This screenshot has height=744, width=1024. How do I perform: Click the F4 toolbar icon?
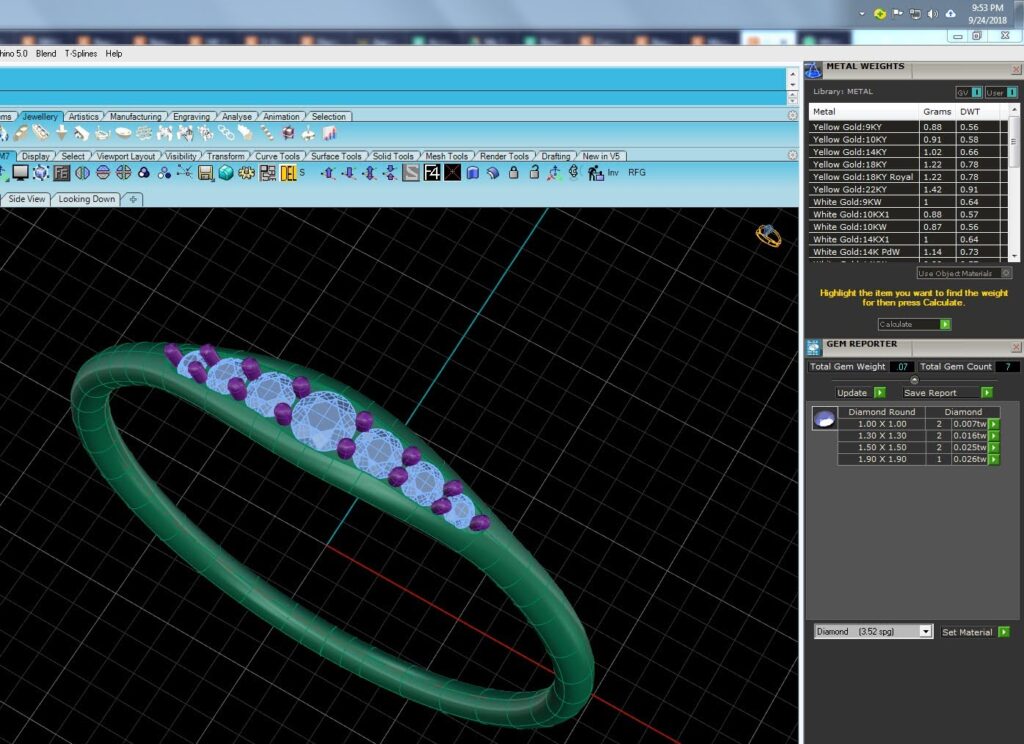pyautogui.click(x=432, y=172)
